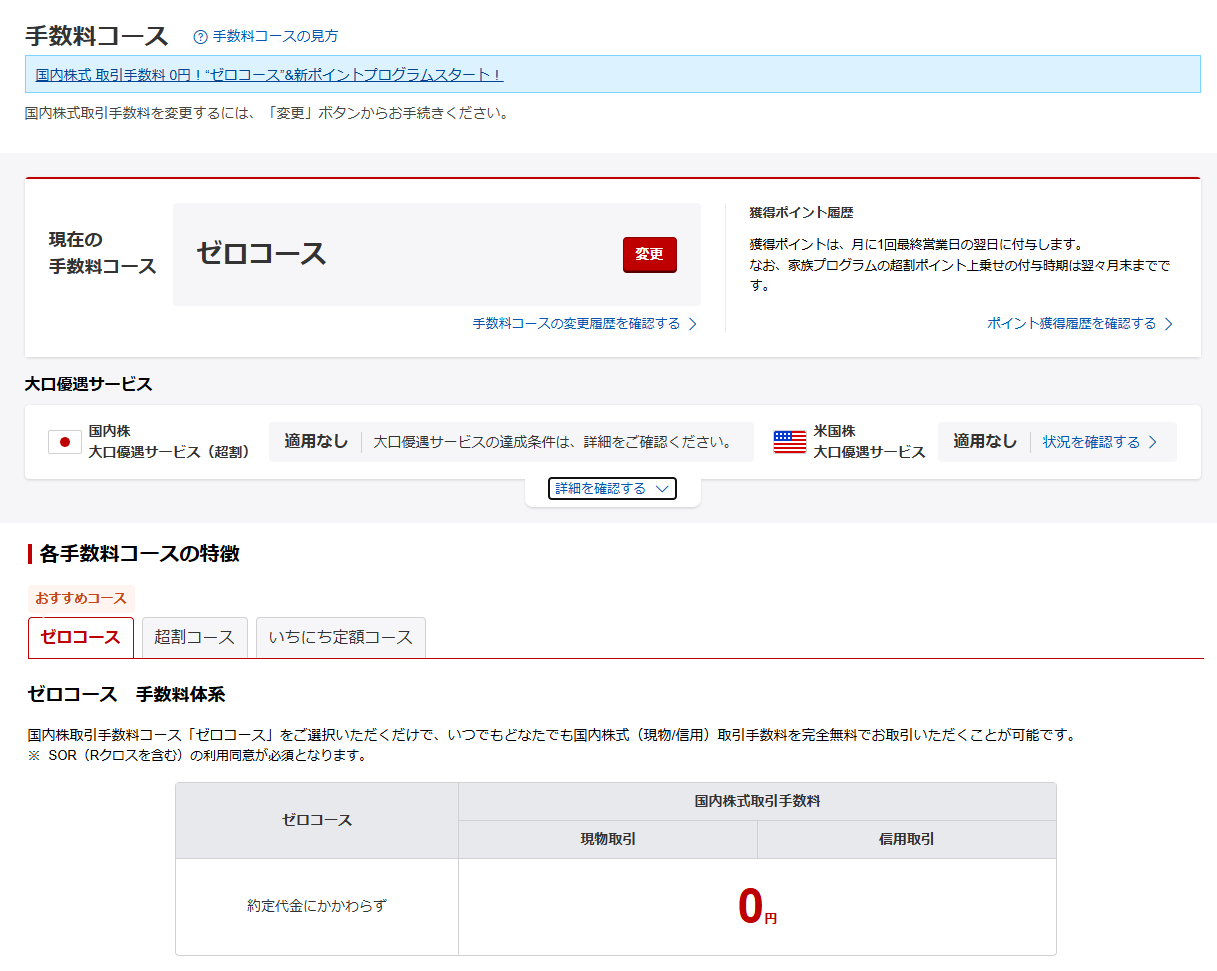Open the ゼロコース announcement banner link
The width and height of the screenshot is (1217, 971).
269,75
